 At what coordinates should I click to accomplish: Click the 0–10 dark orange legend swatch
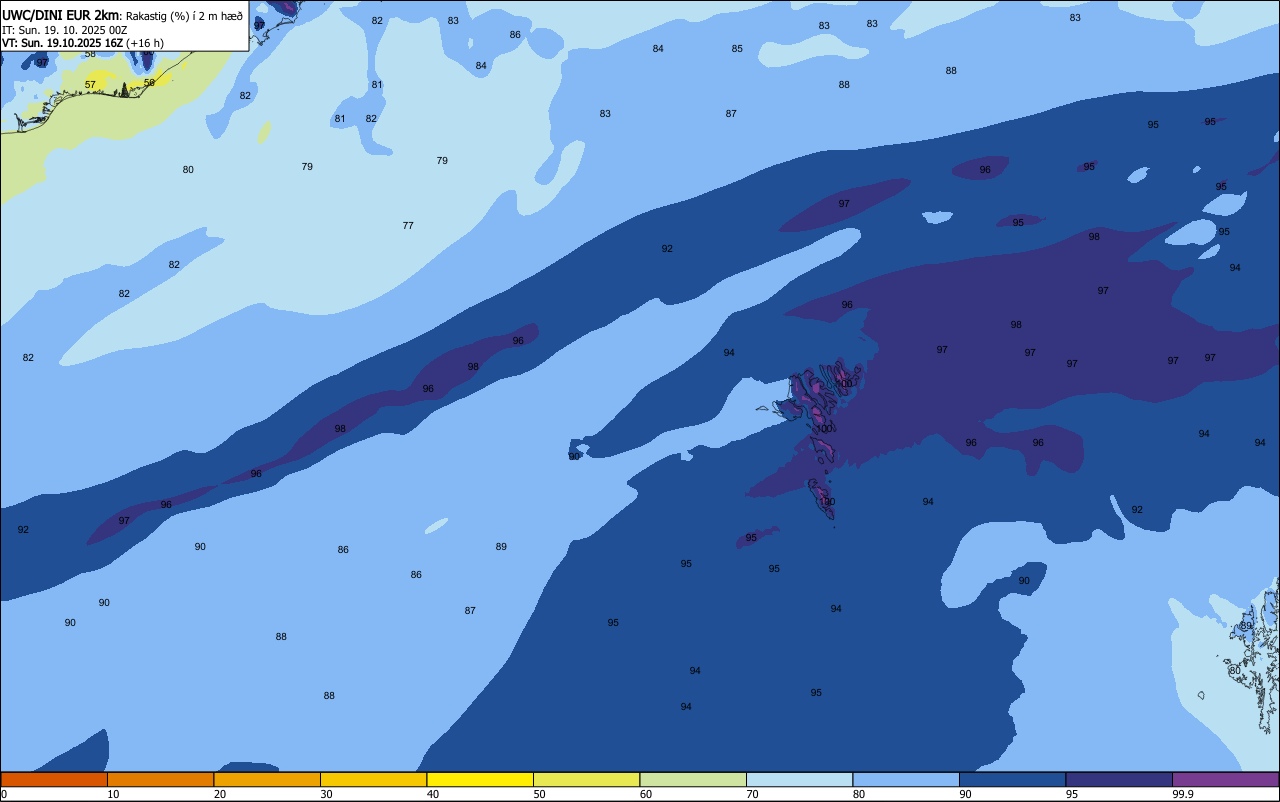(x=54, y=779)
